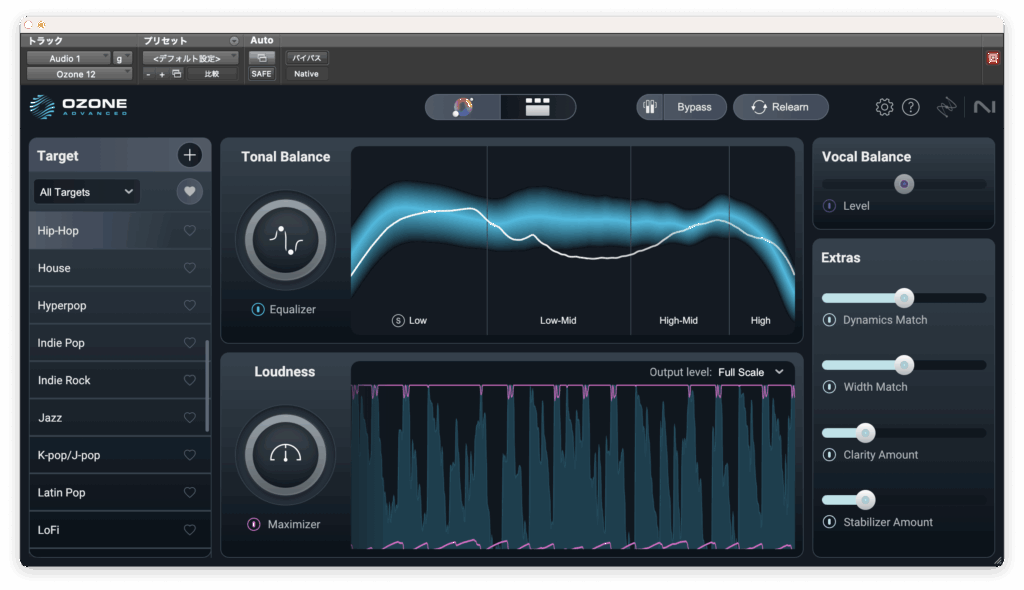The image size is (1024, 590).
Task: Open the Ozone settings gear
Action: pos(884,107)
